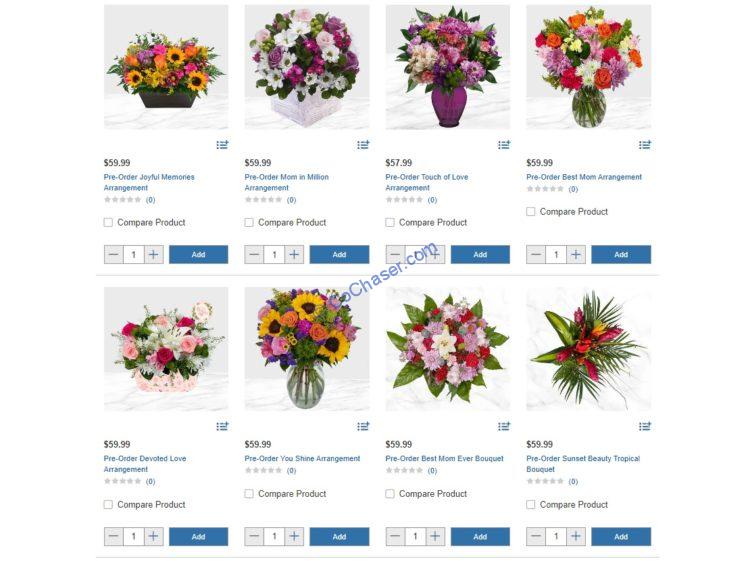Viewport: 750px width, 561px height.
Task: Increase quantity for Sunset Beauty Tropical Bouquet
Action: click(576, 537)
